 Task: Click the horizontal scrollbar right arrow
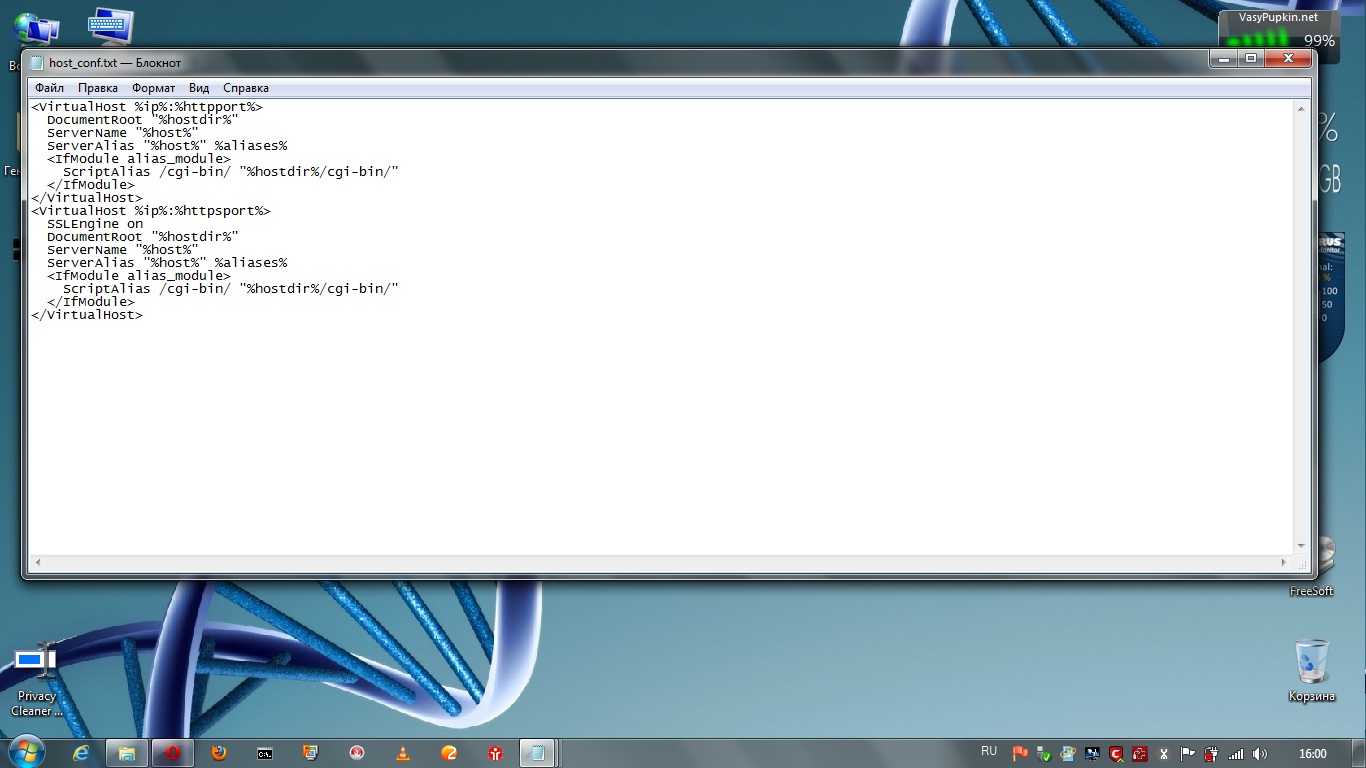coord(1285,563)
